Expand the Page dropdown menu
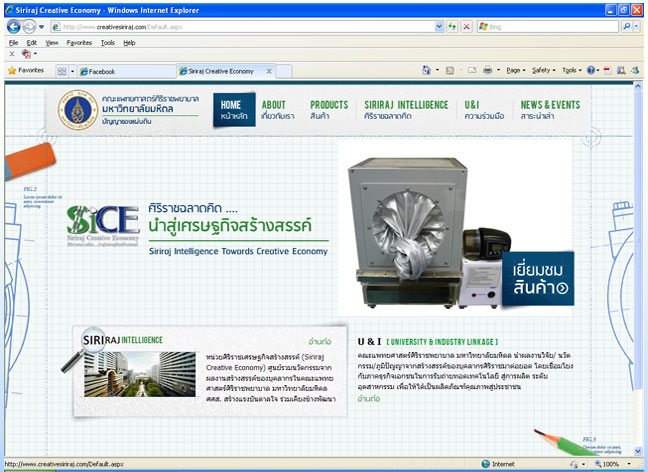The height and width of the screenshot is (472, 648). 516,71
